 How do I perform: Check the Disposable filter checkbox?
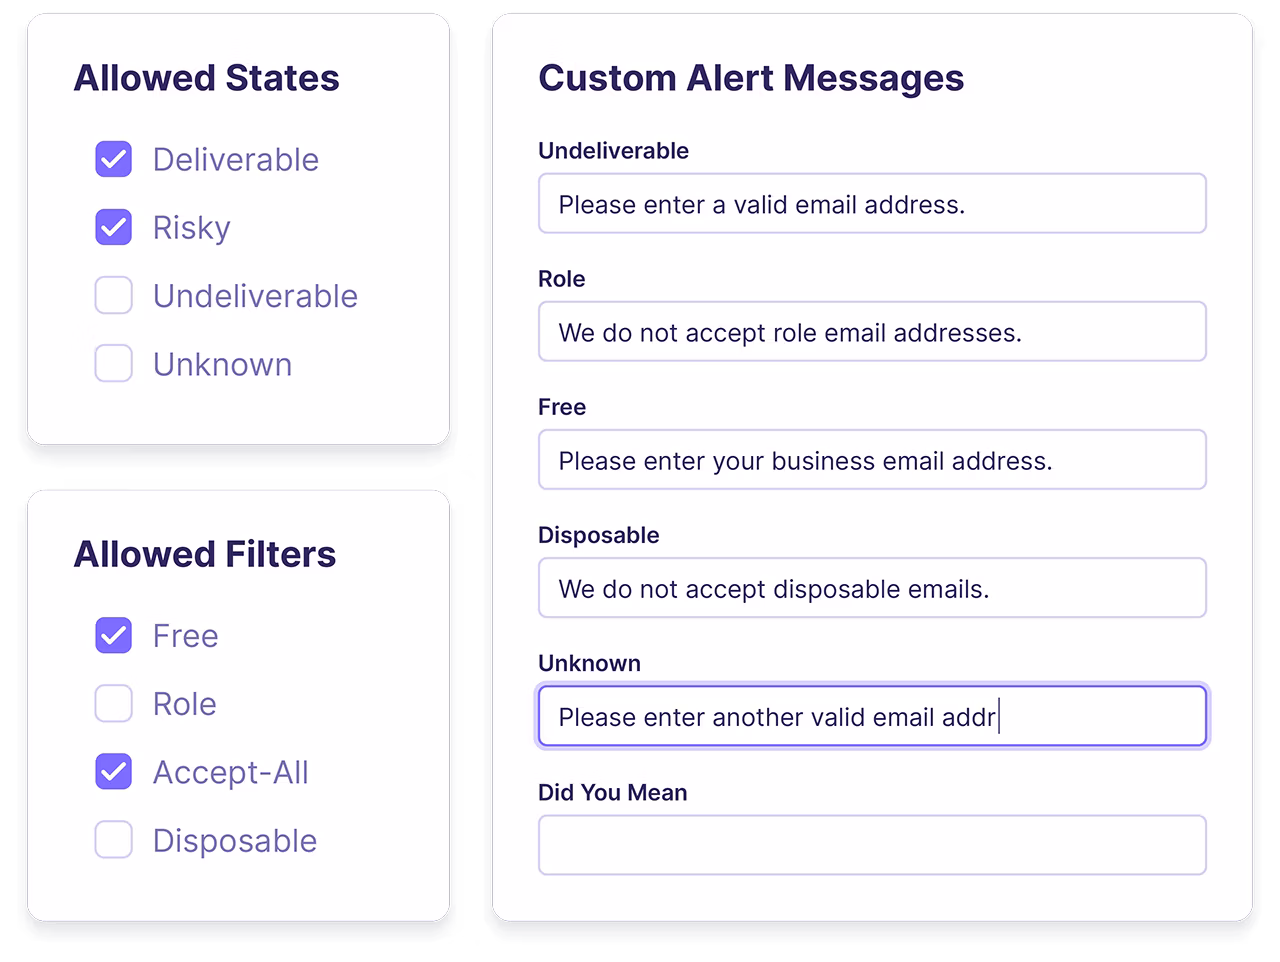(113, 840)
